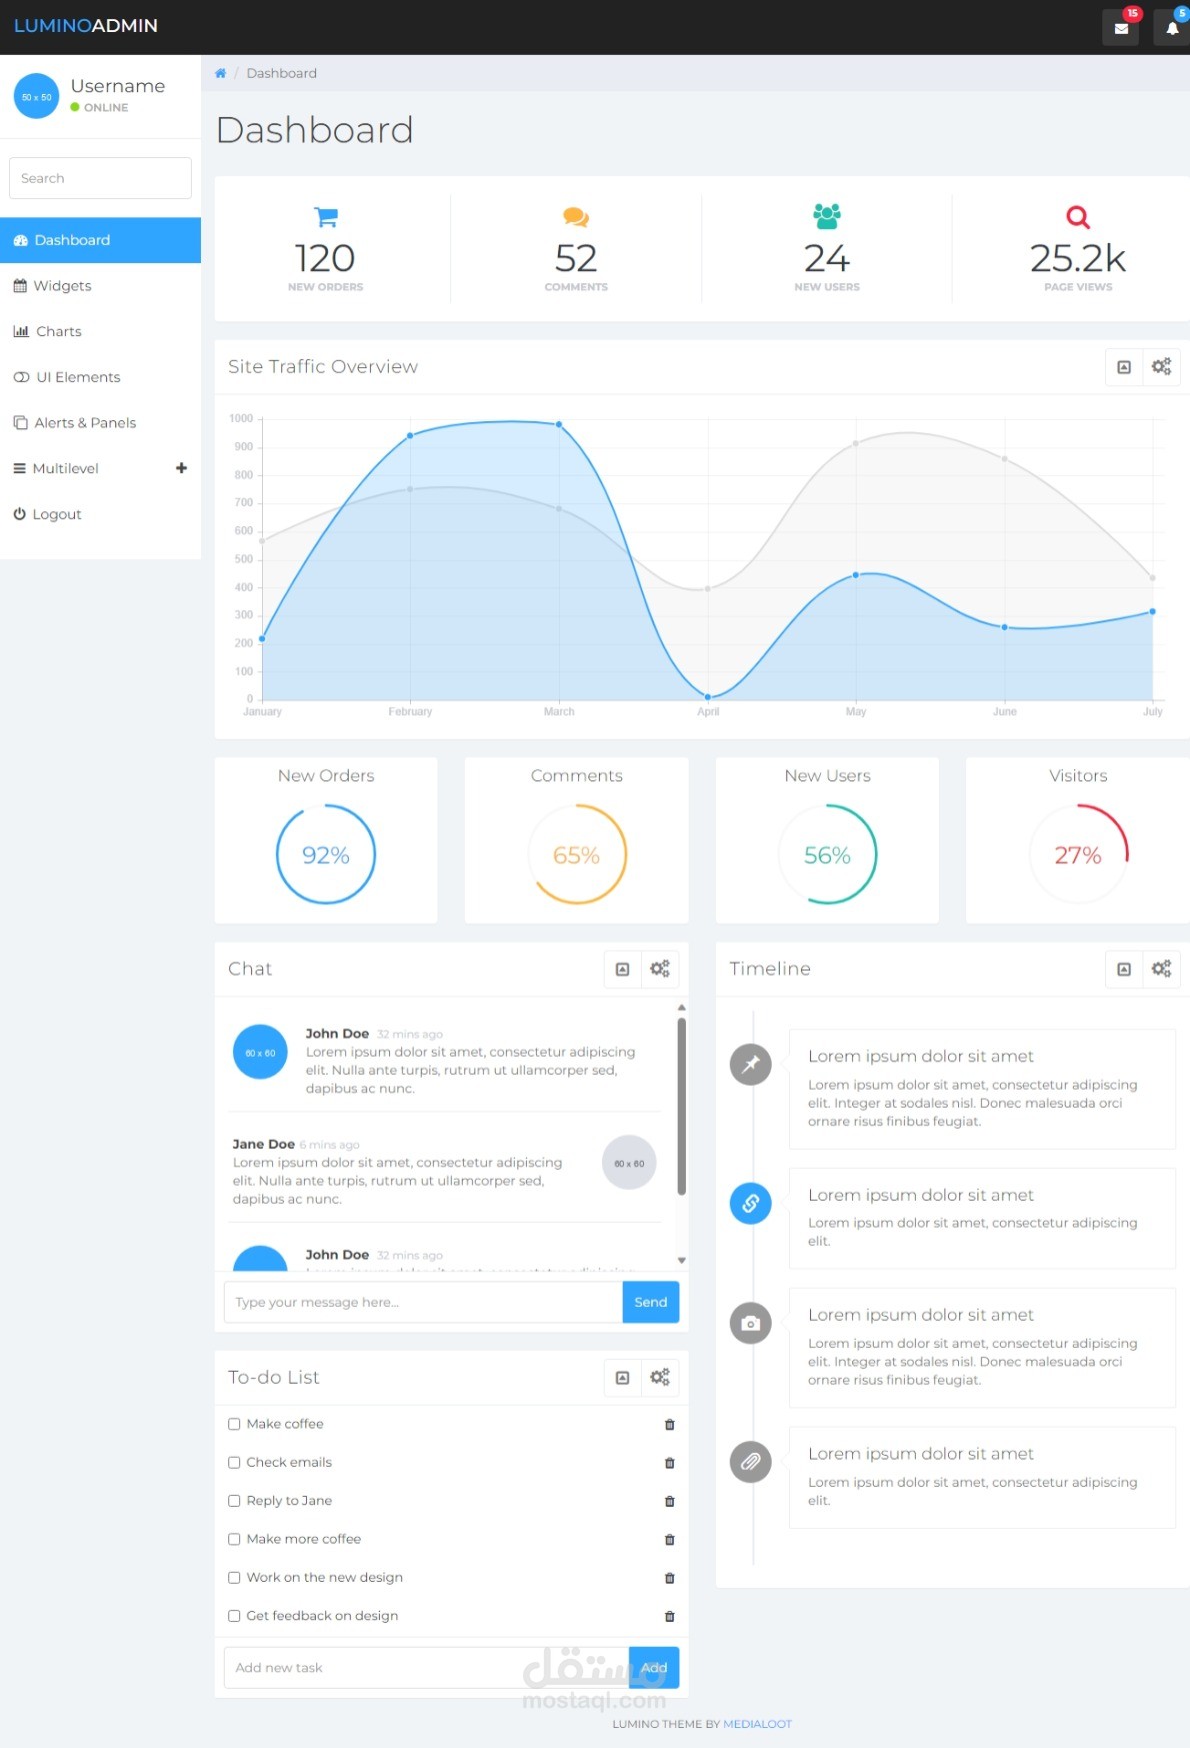Delete Make more coffee task via trash icon
1190x1748 pixels.
[670, 1540]
